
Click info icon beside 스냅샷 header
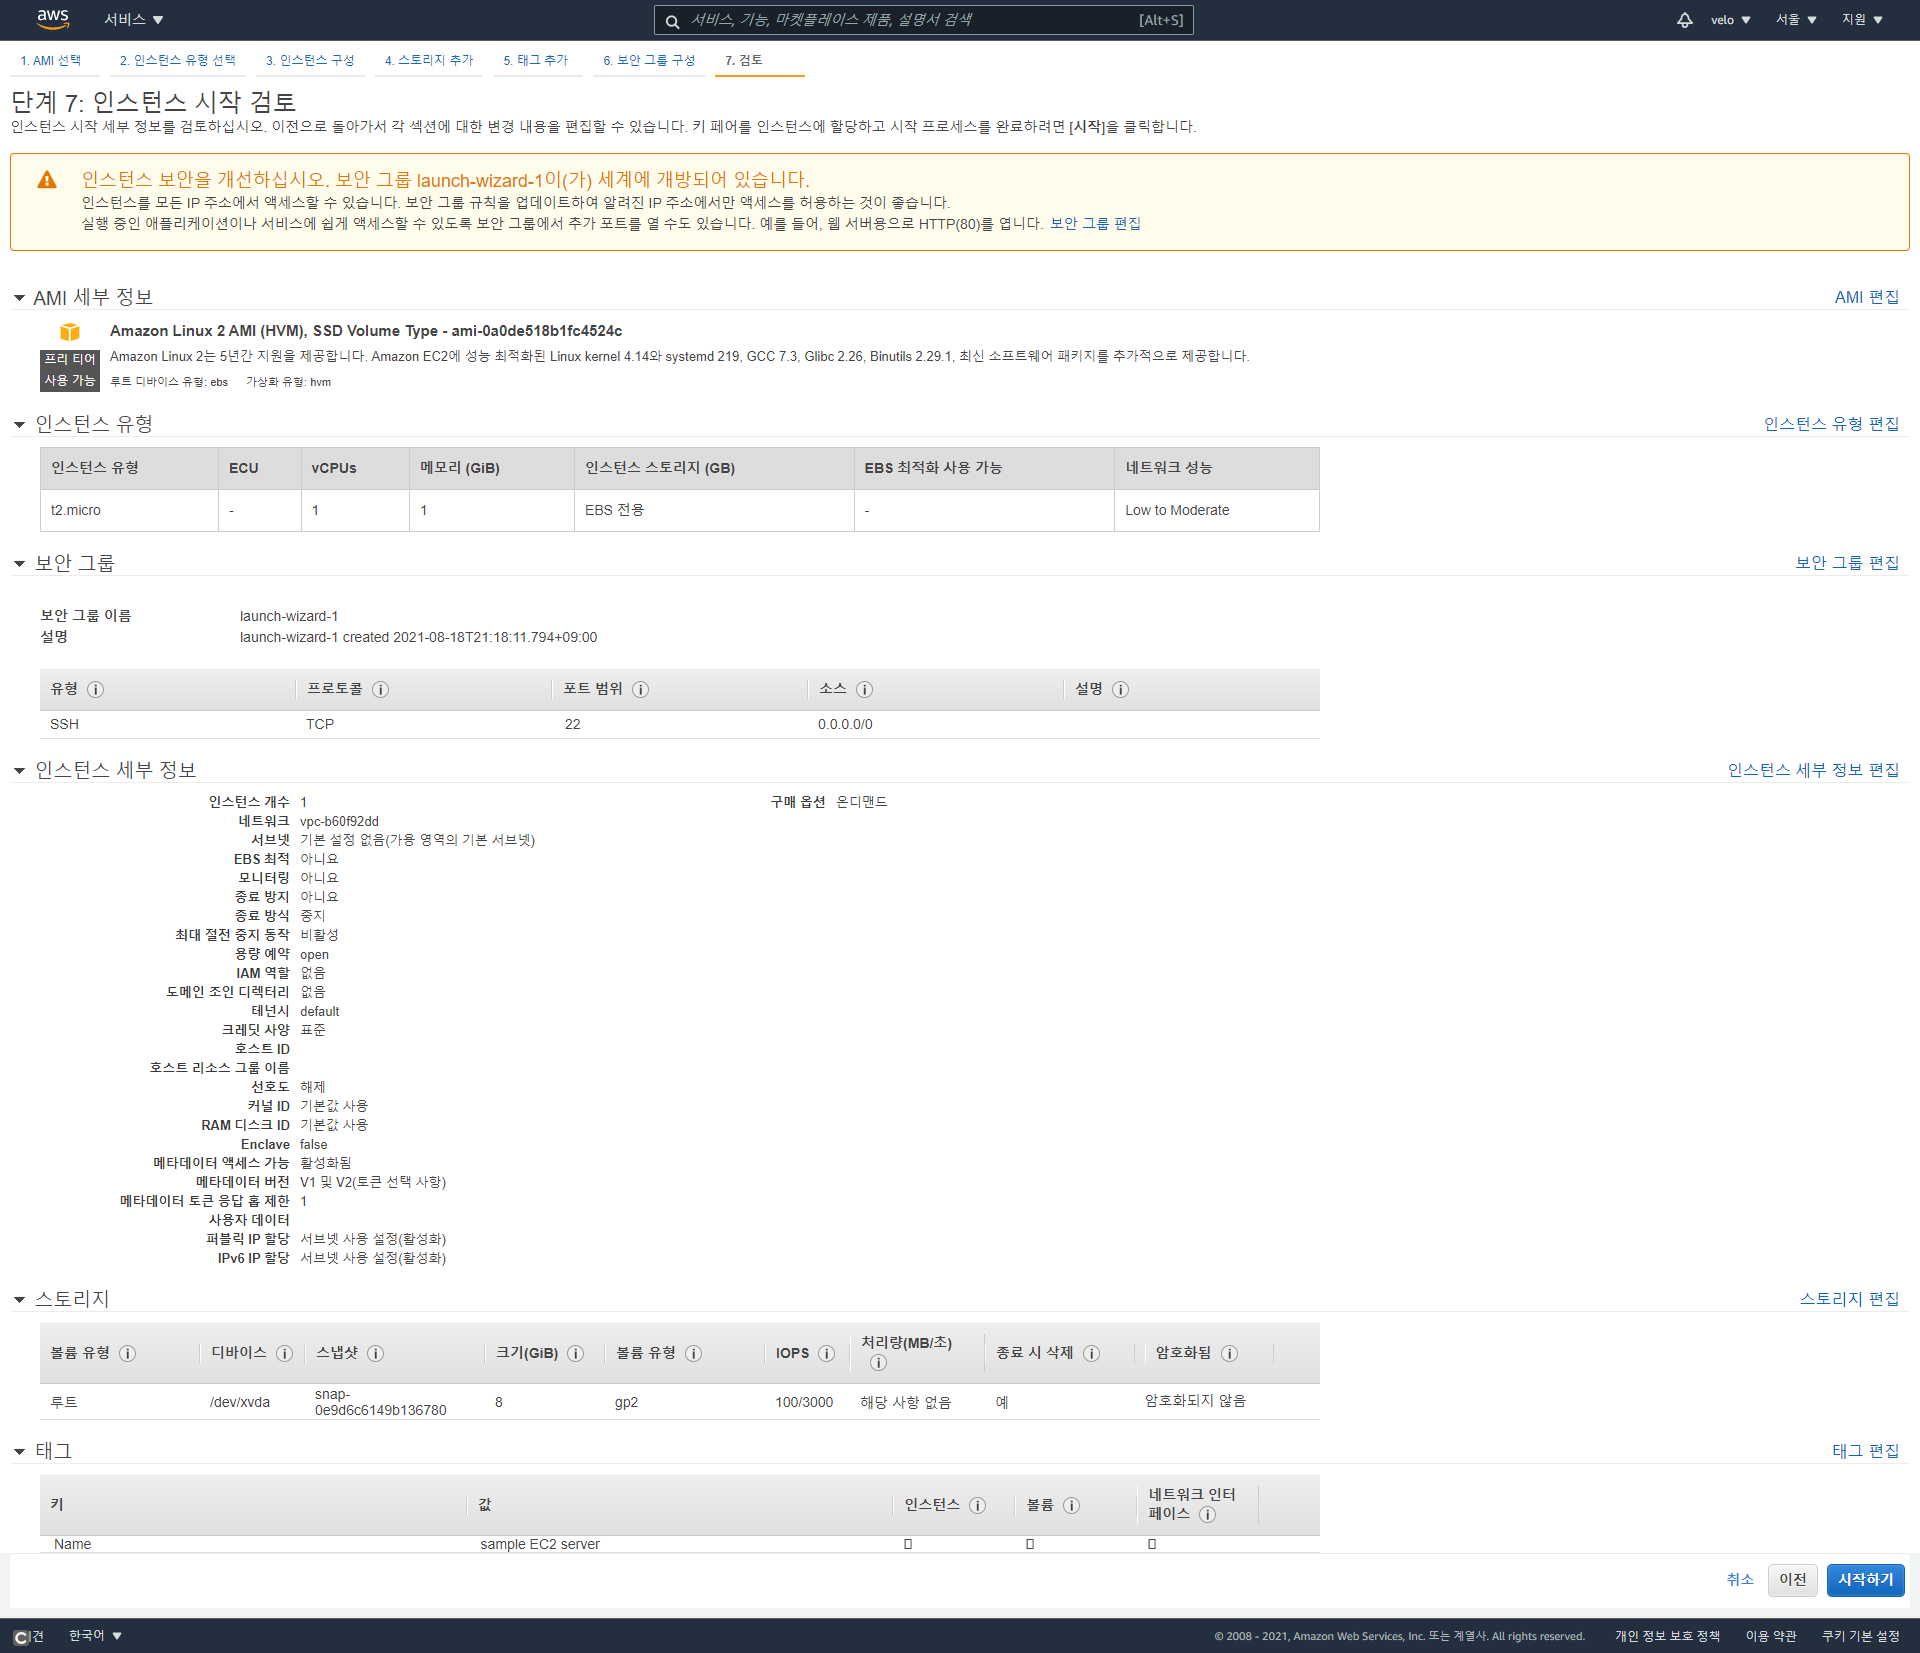[375, 1353]
